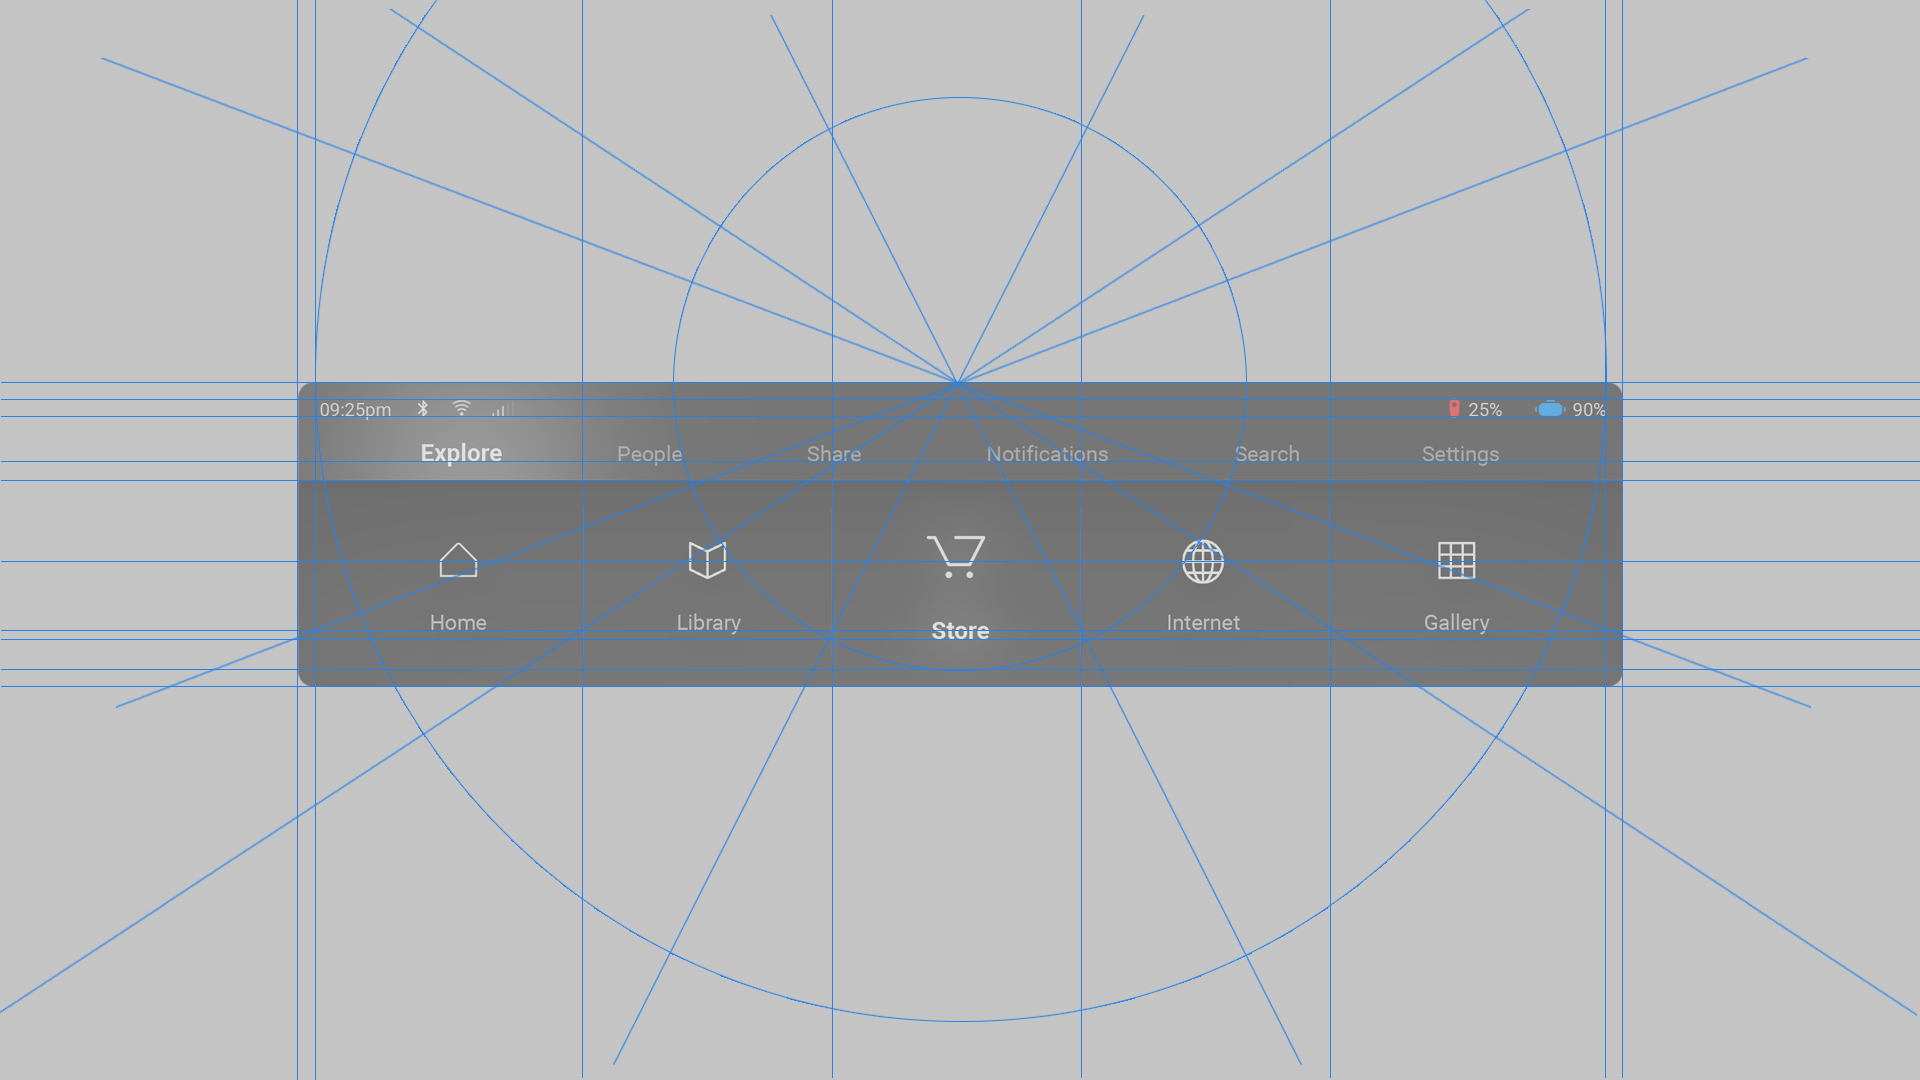Launch the Internet globe icon
1920x1080 pixels.
coord(1203,561)
